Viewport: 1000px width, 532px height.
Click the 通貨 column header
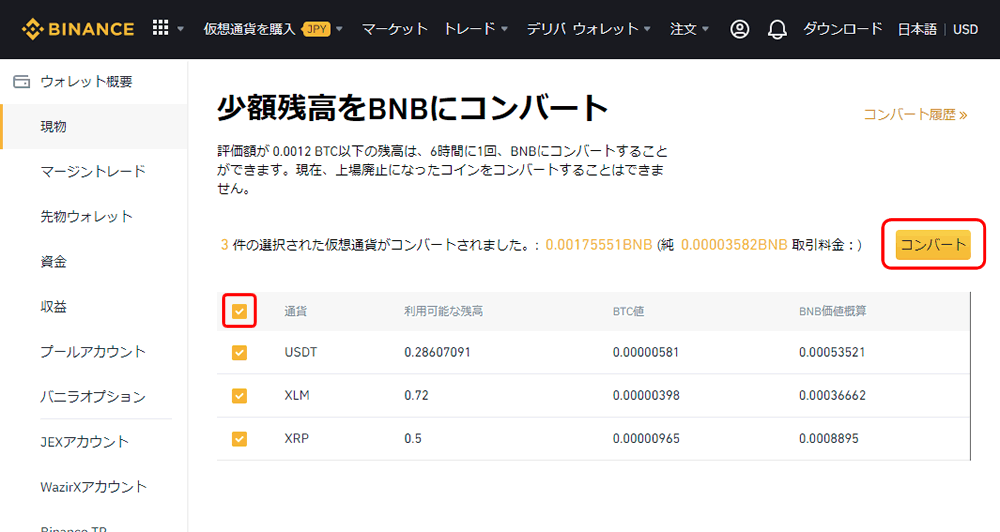point(295,311)
